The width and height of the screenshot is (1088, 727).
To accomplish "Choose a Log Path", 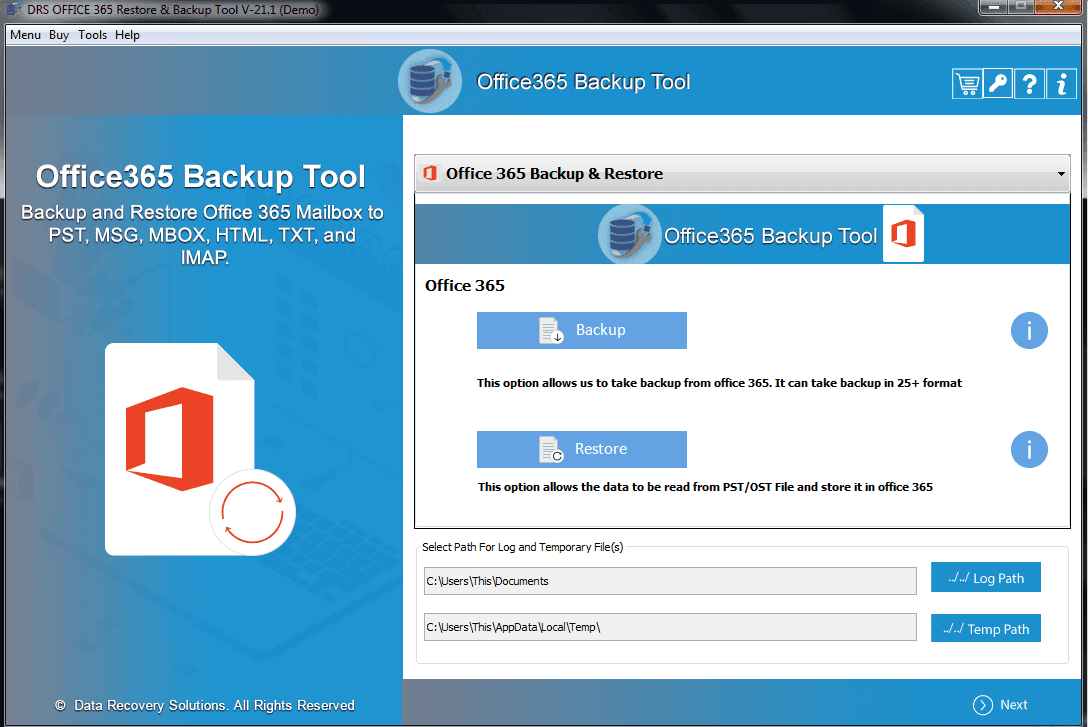I will point(986,577).
